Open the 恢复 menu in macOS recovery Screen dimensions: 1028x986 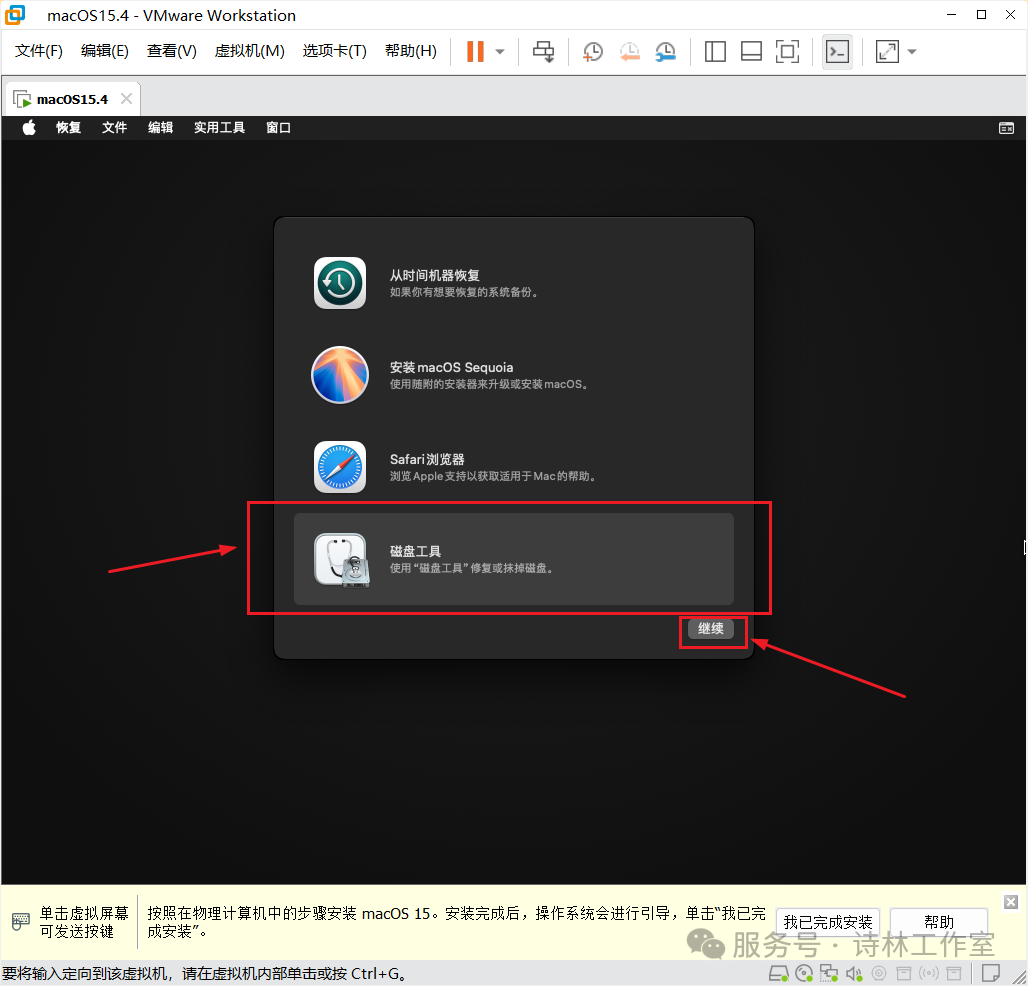(68, 127)
